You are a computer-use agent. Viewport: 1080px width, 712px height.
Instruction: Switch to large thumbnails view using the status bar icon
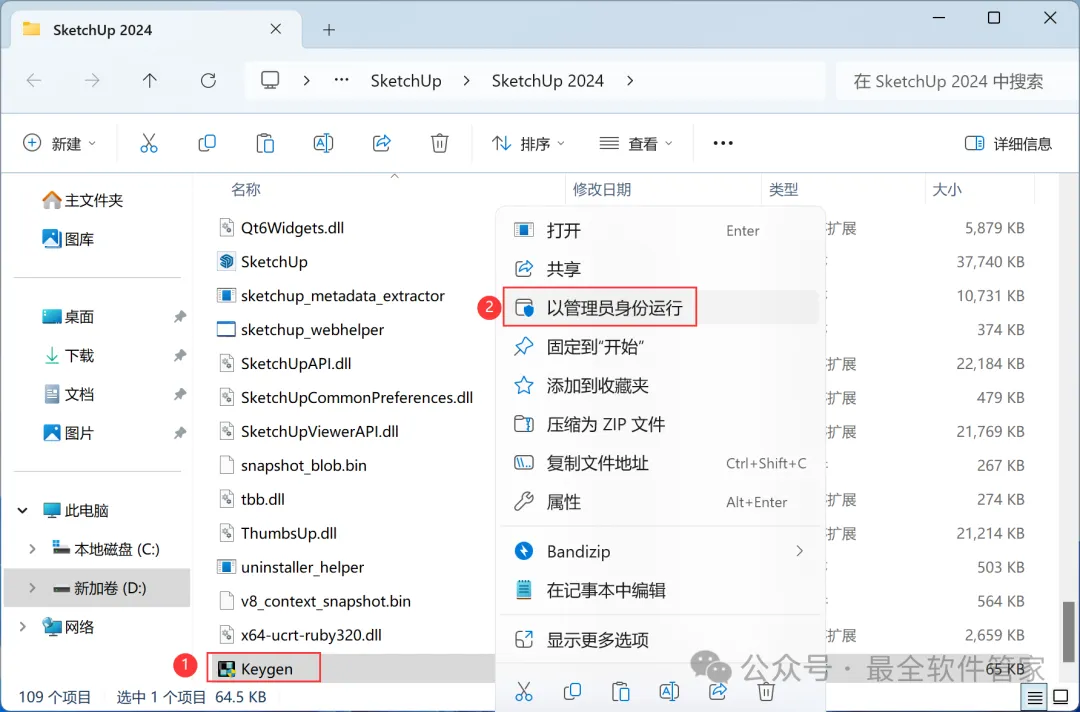[x=1061, y=698]
